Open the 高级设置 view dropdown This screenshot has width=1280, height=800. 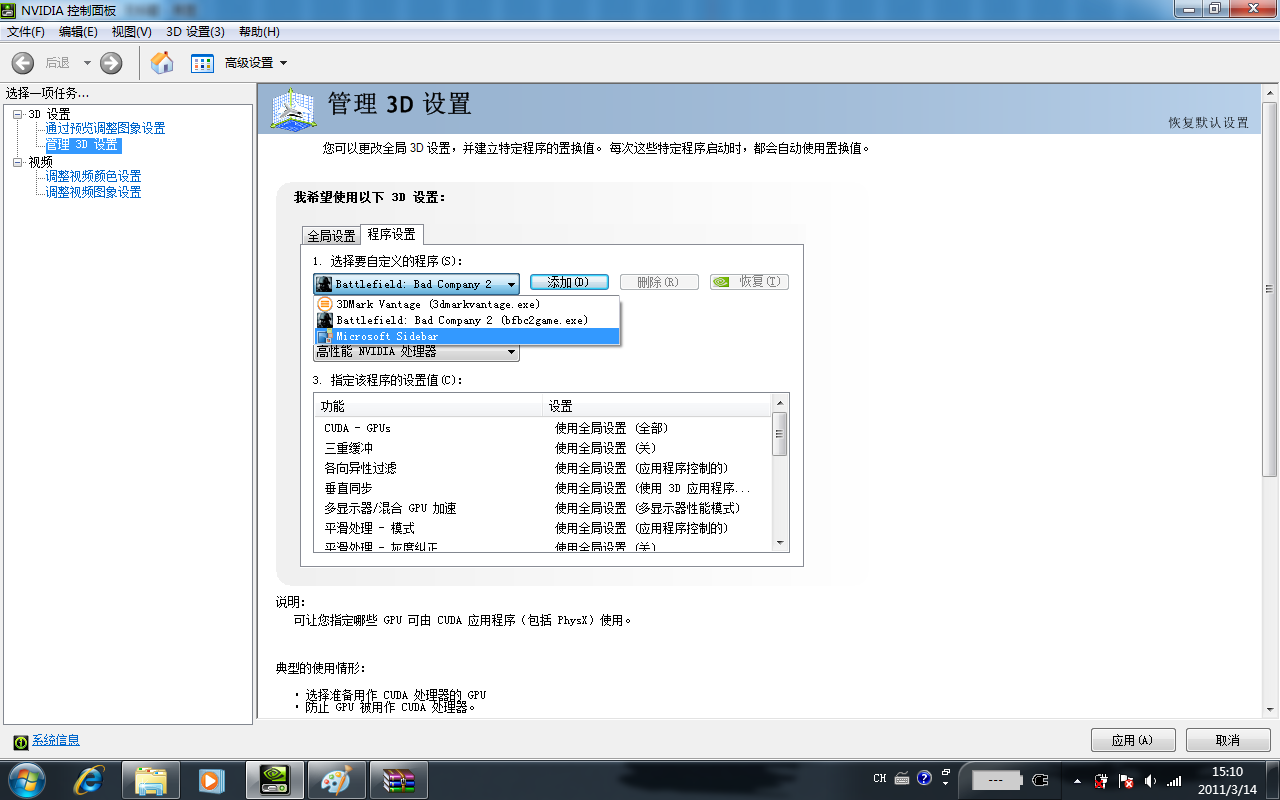(x=256, y=63)
